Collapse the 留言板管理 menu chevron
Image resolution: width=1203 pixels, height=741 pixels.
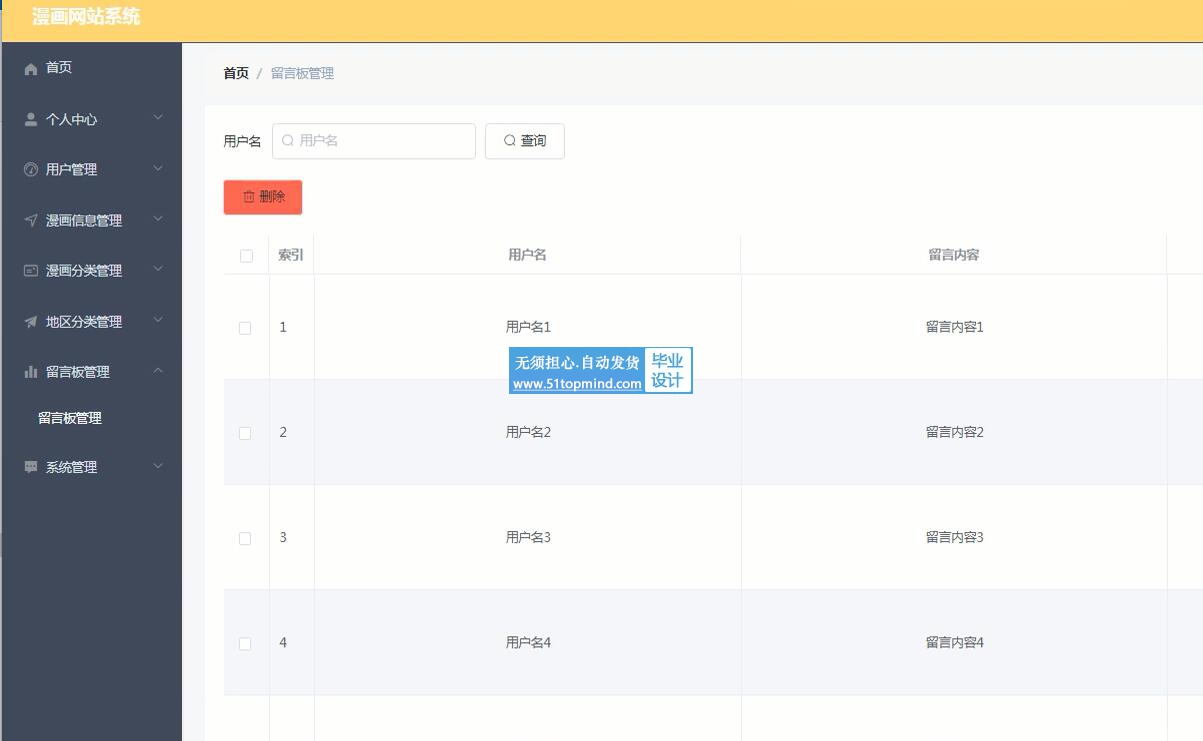click(x=158, y=371)
